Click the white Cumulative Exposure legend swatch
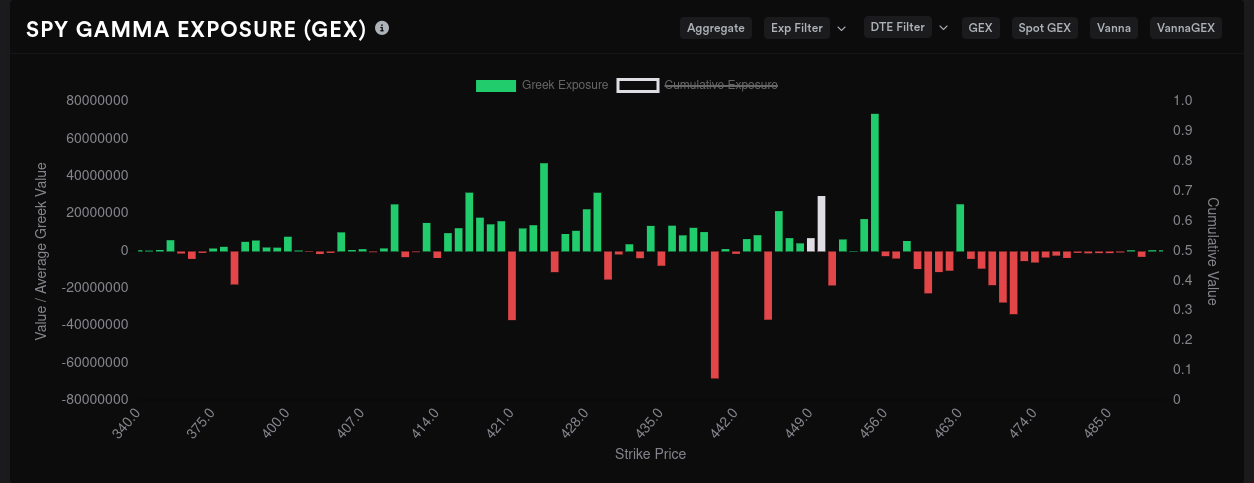The width and height of the screenshot is (1254, 483). click(638, 85)
